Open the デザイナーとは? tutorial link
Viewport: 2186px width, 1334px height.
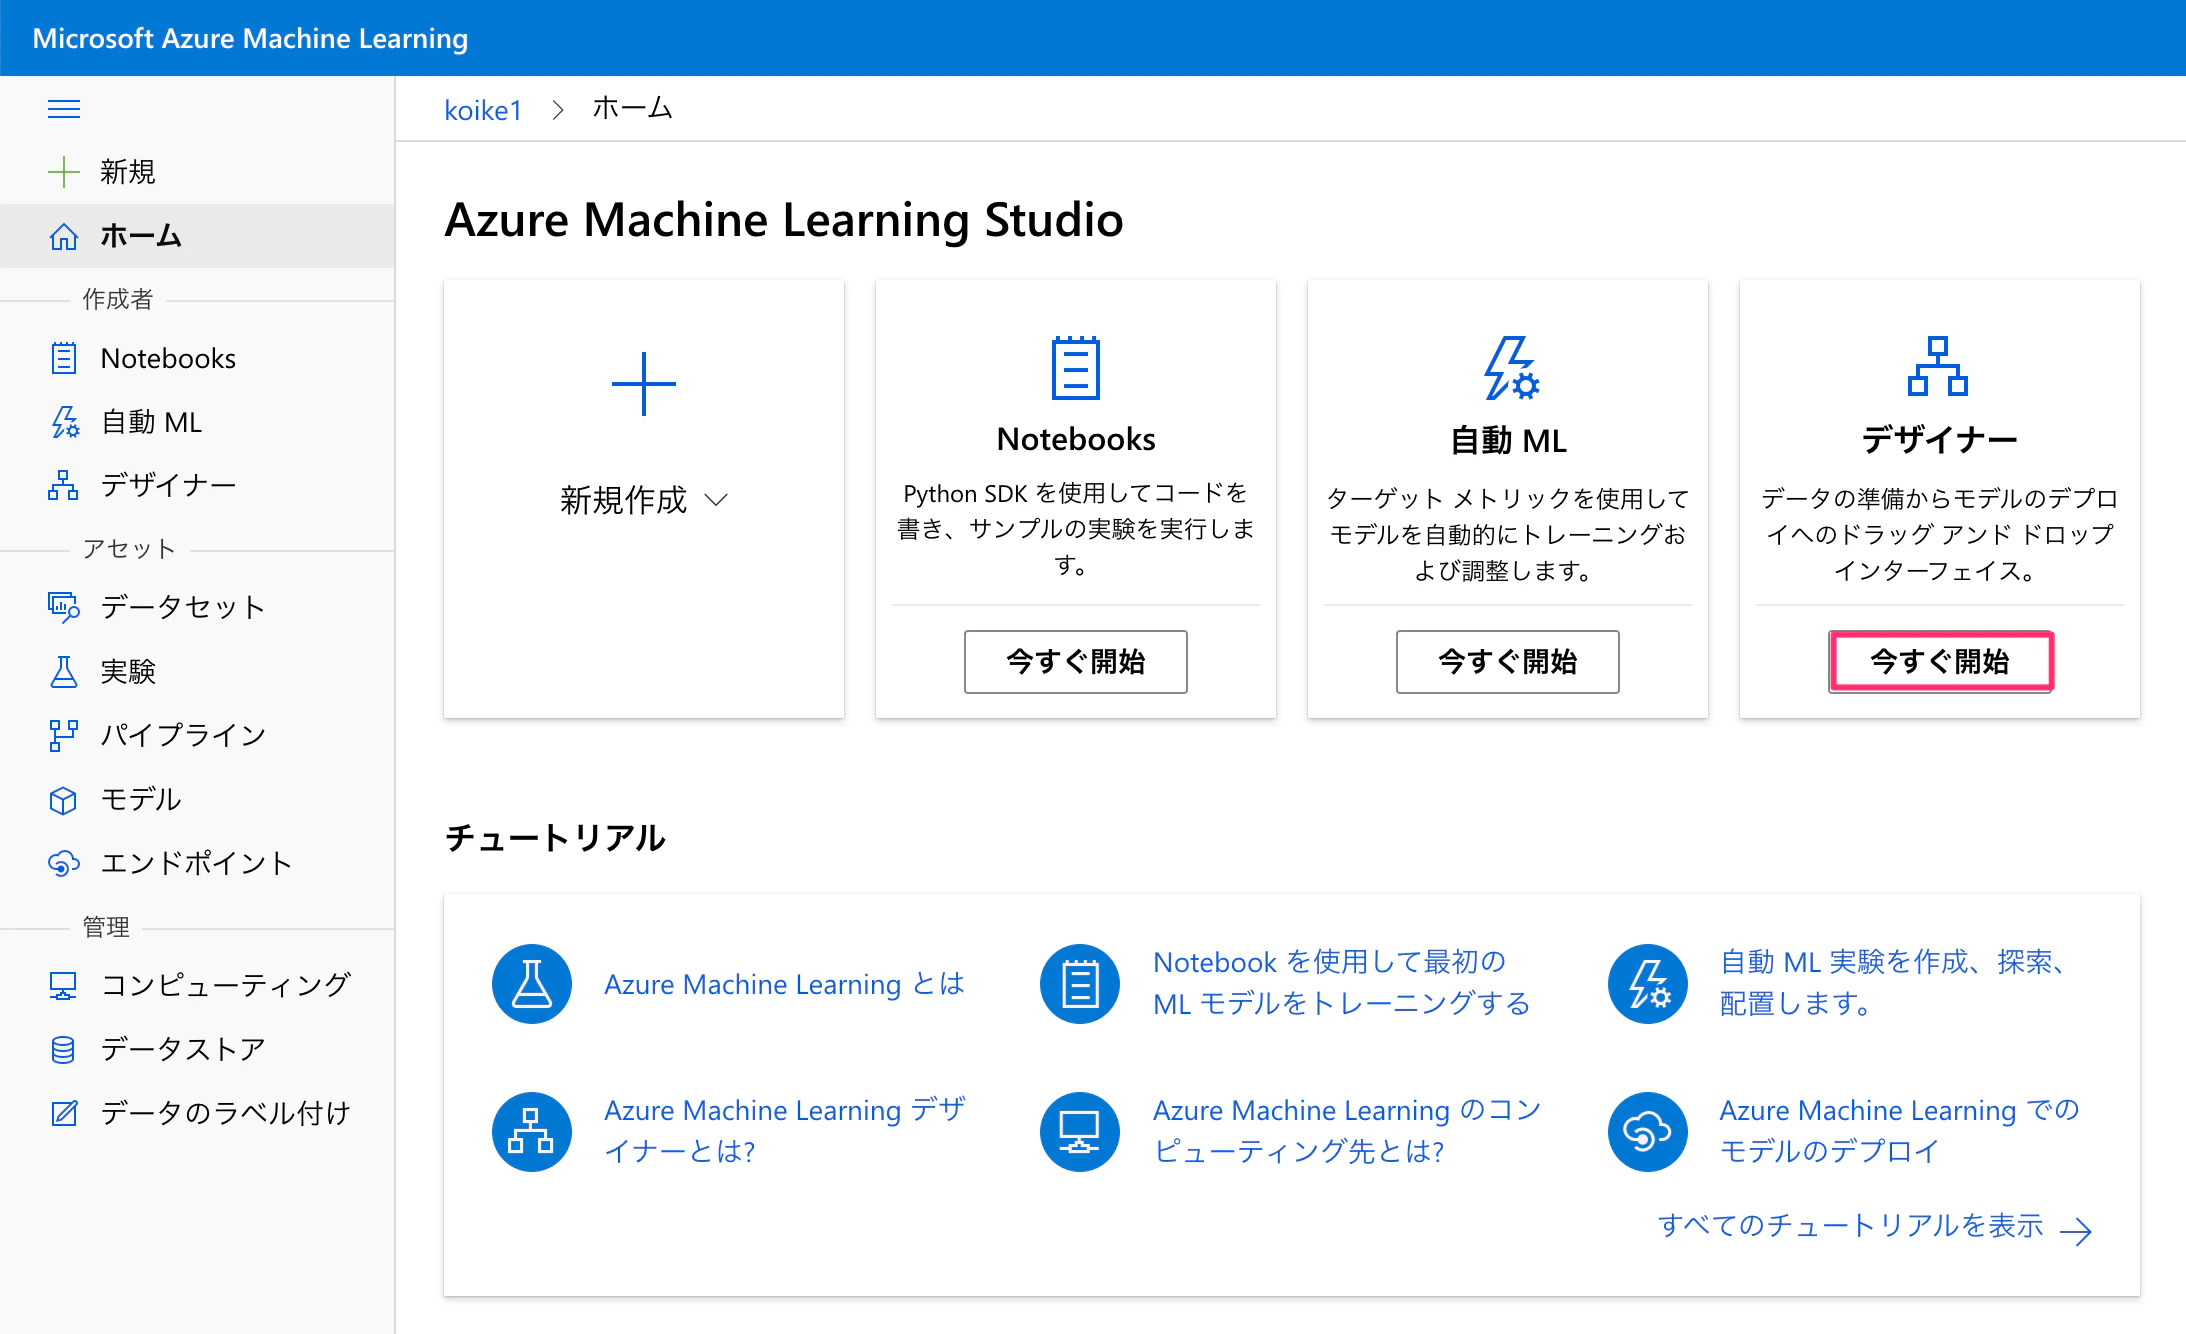point(785,1130)
